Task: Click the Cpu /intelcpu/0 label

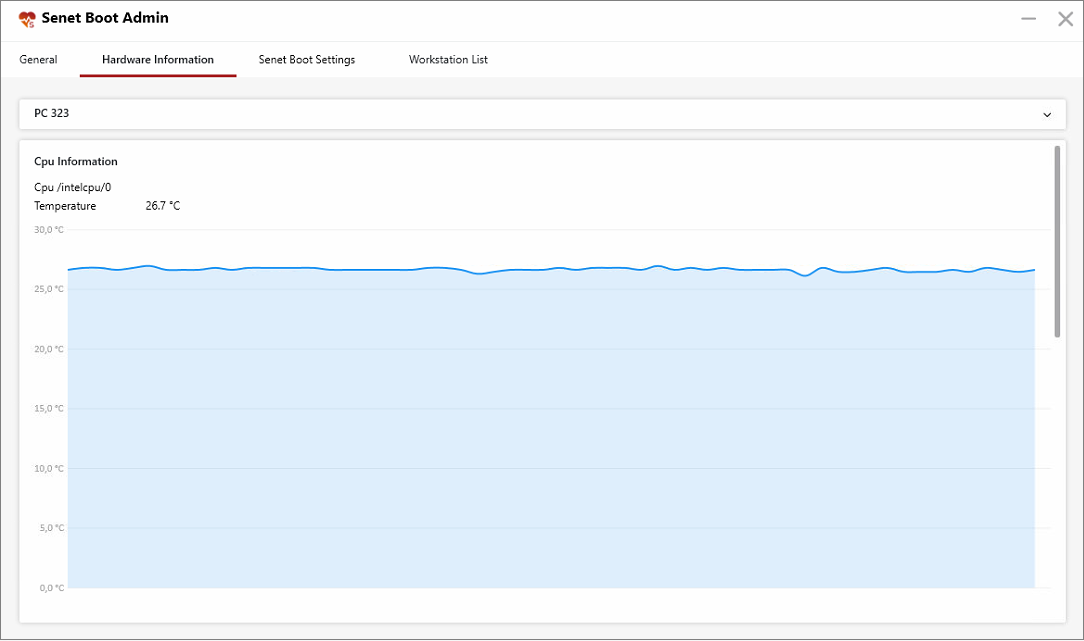Action: point(73,187)
